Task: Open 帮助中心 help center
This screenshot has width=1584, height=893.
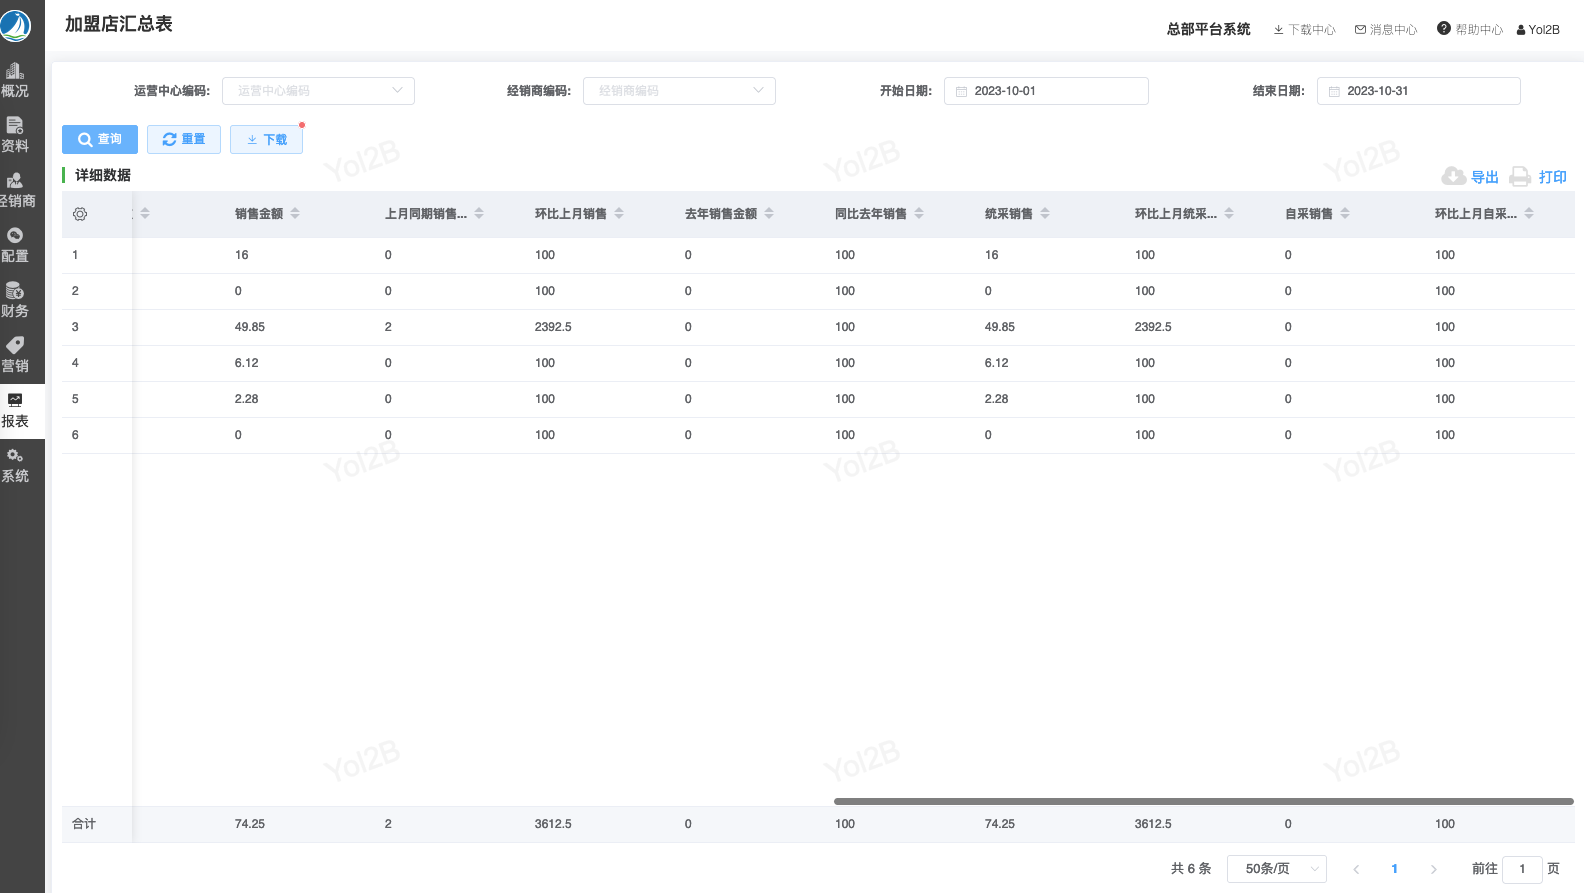Action: [x=1470, y=29]
